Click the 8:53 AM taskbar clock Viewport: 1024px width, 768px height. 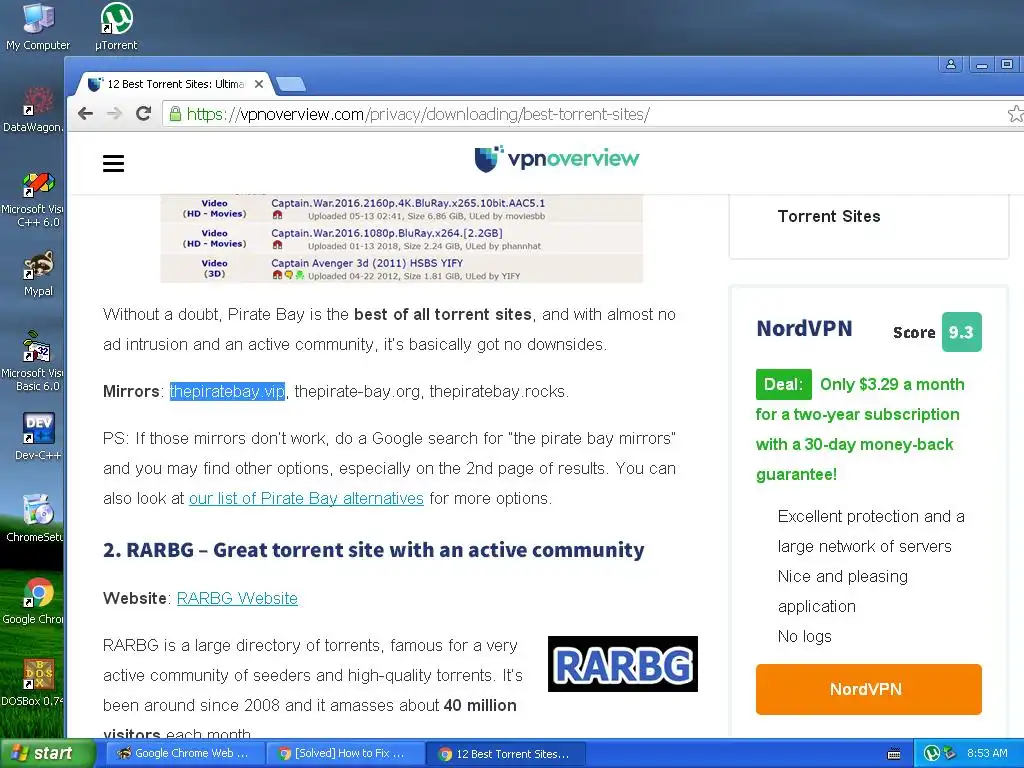point(987,754)
